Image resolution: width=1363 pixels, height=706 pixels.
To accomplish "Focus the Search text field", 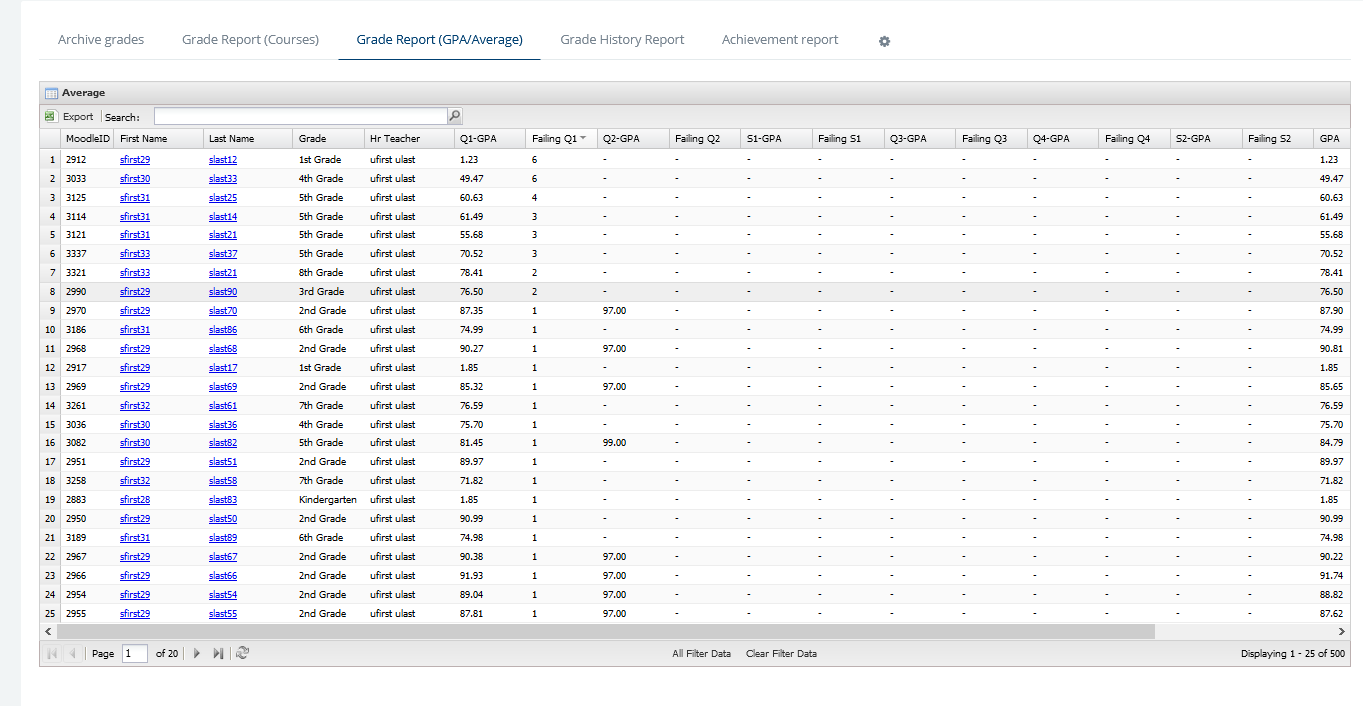I will (x=300, y=117).
